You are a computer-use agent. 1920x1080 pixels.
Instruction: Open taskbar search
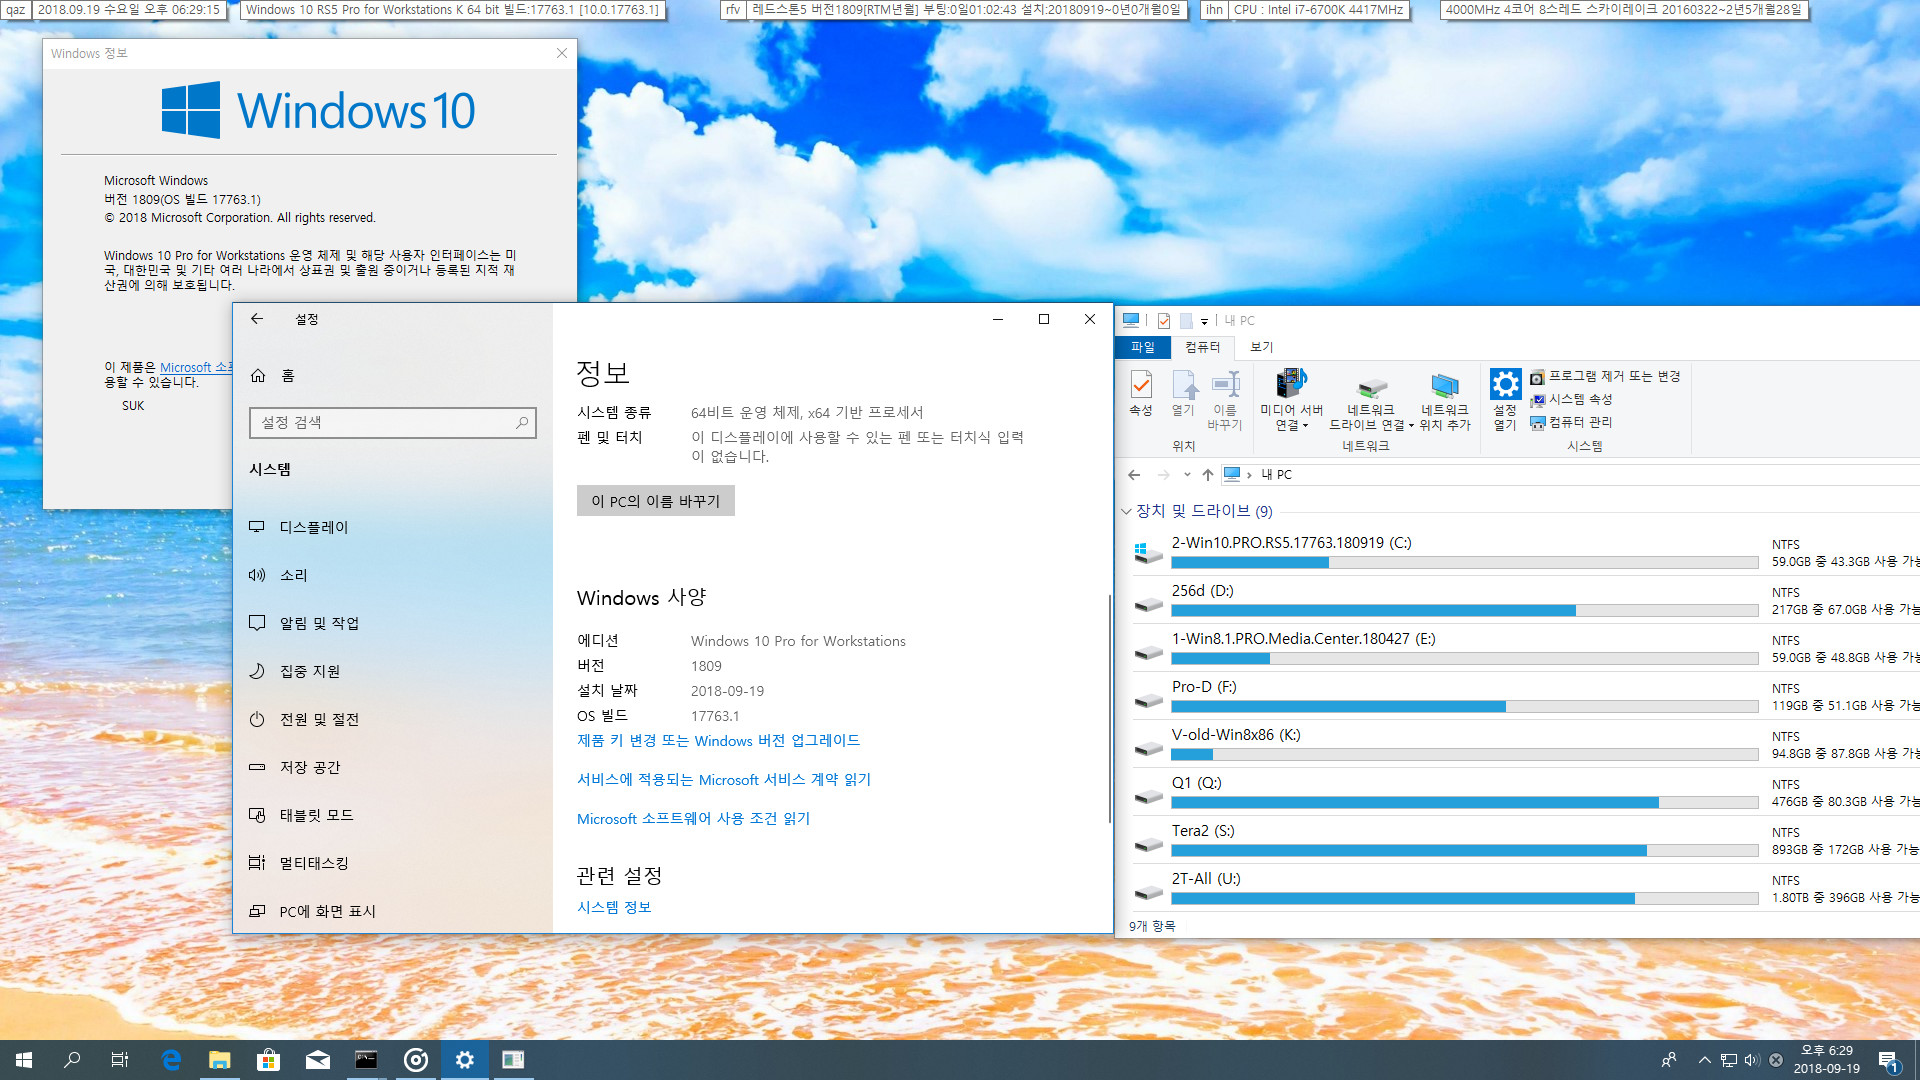(72, 1060)
